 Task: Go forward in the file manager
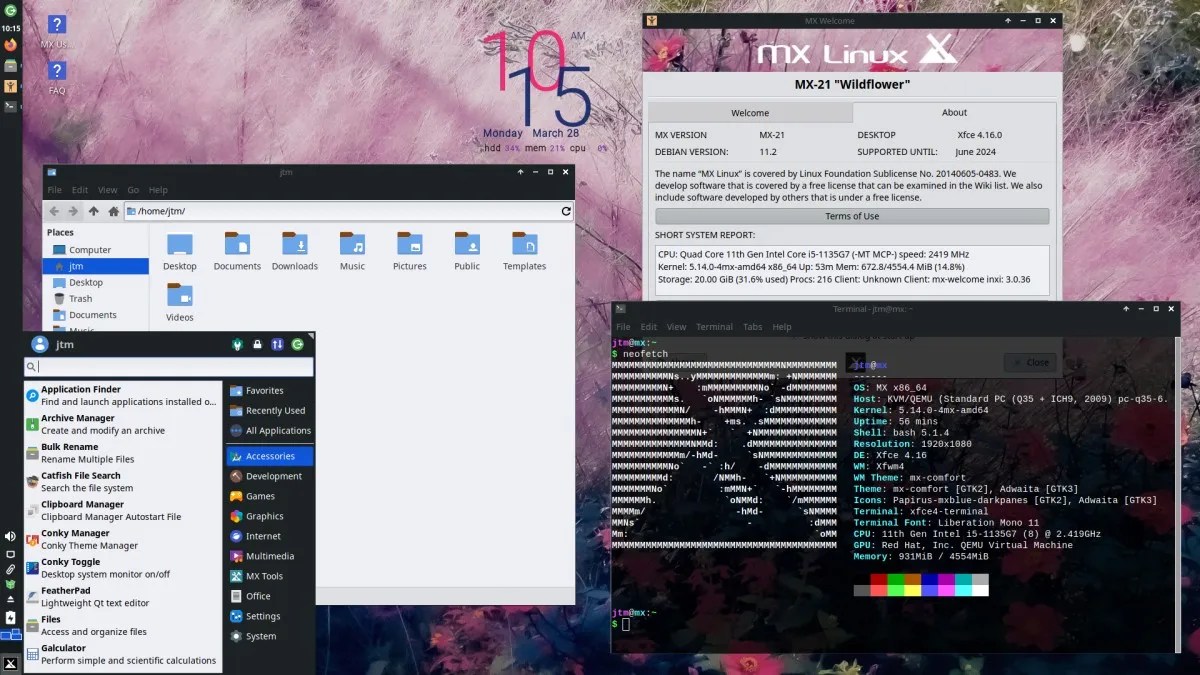tap(73, 211)
